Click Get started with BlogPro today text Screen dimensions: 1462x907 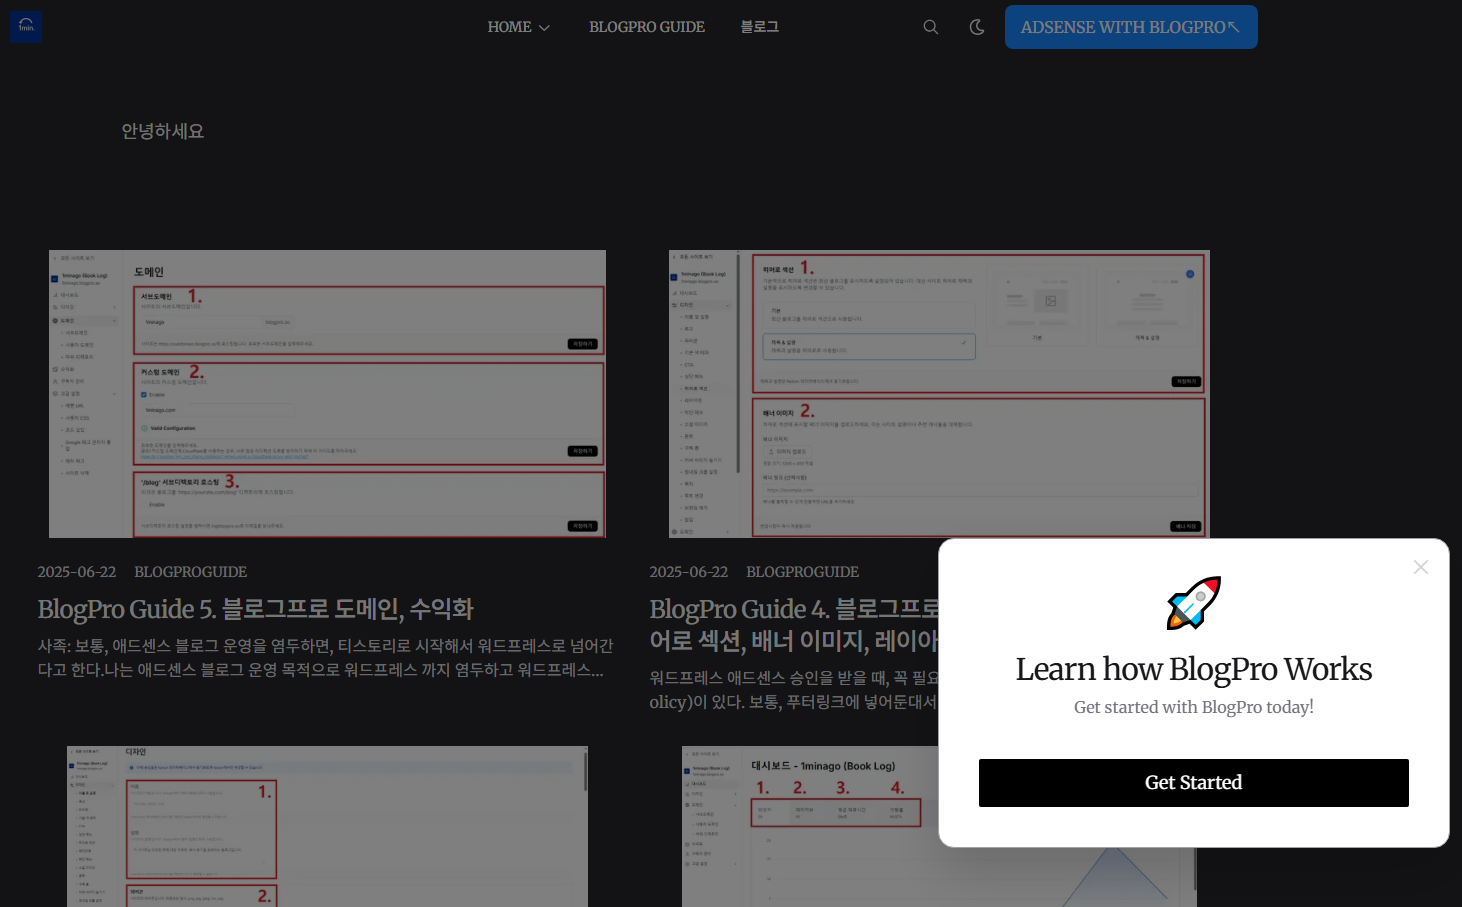(1194, 707)
